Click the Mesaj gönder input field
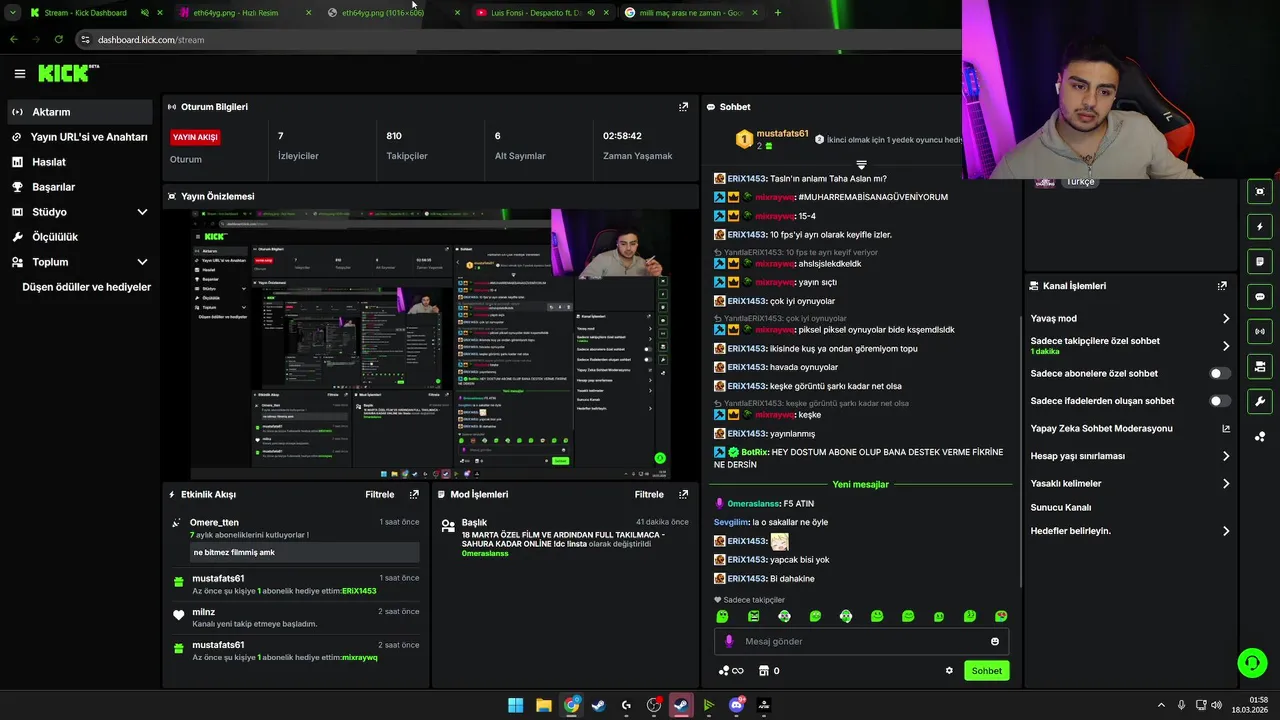This screenshot has height=720, width=1280. pos(861,641)
